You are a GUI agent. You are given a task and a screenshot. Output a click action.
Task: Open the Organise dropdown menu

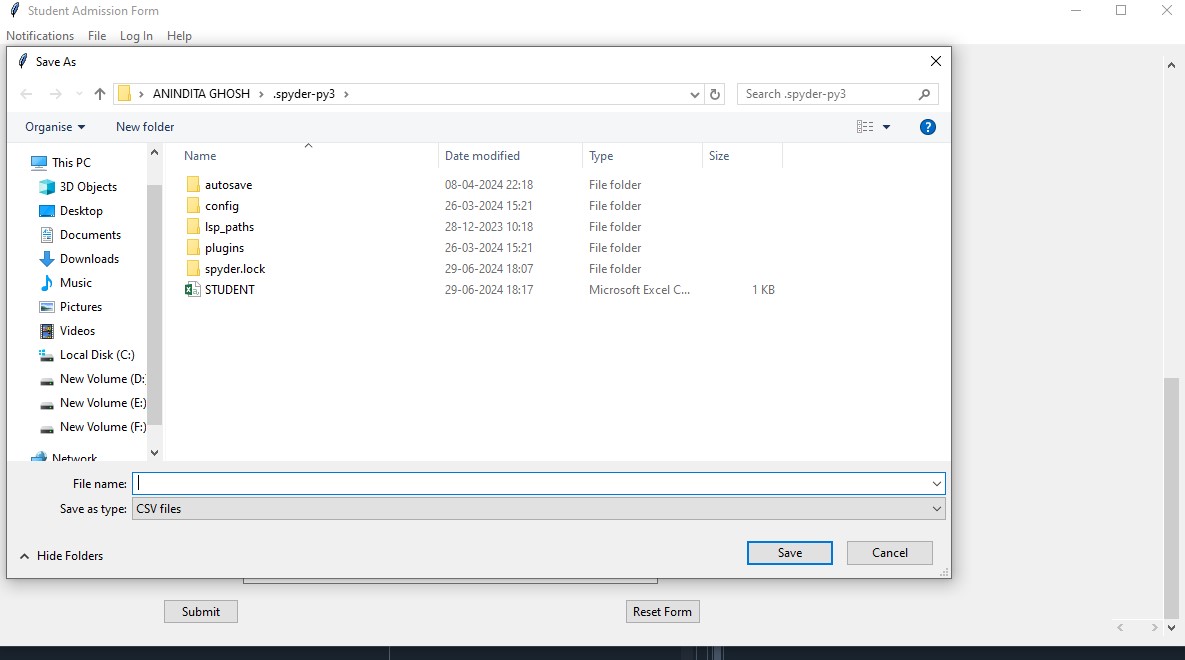[55, 127]
